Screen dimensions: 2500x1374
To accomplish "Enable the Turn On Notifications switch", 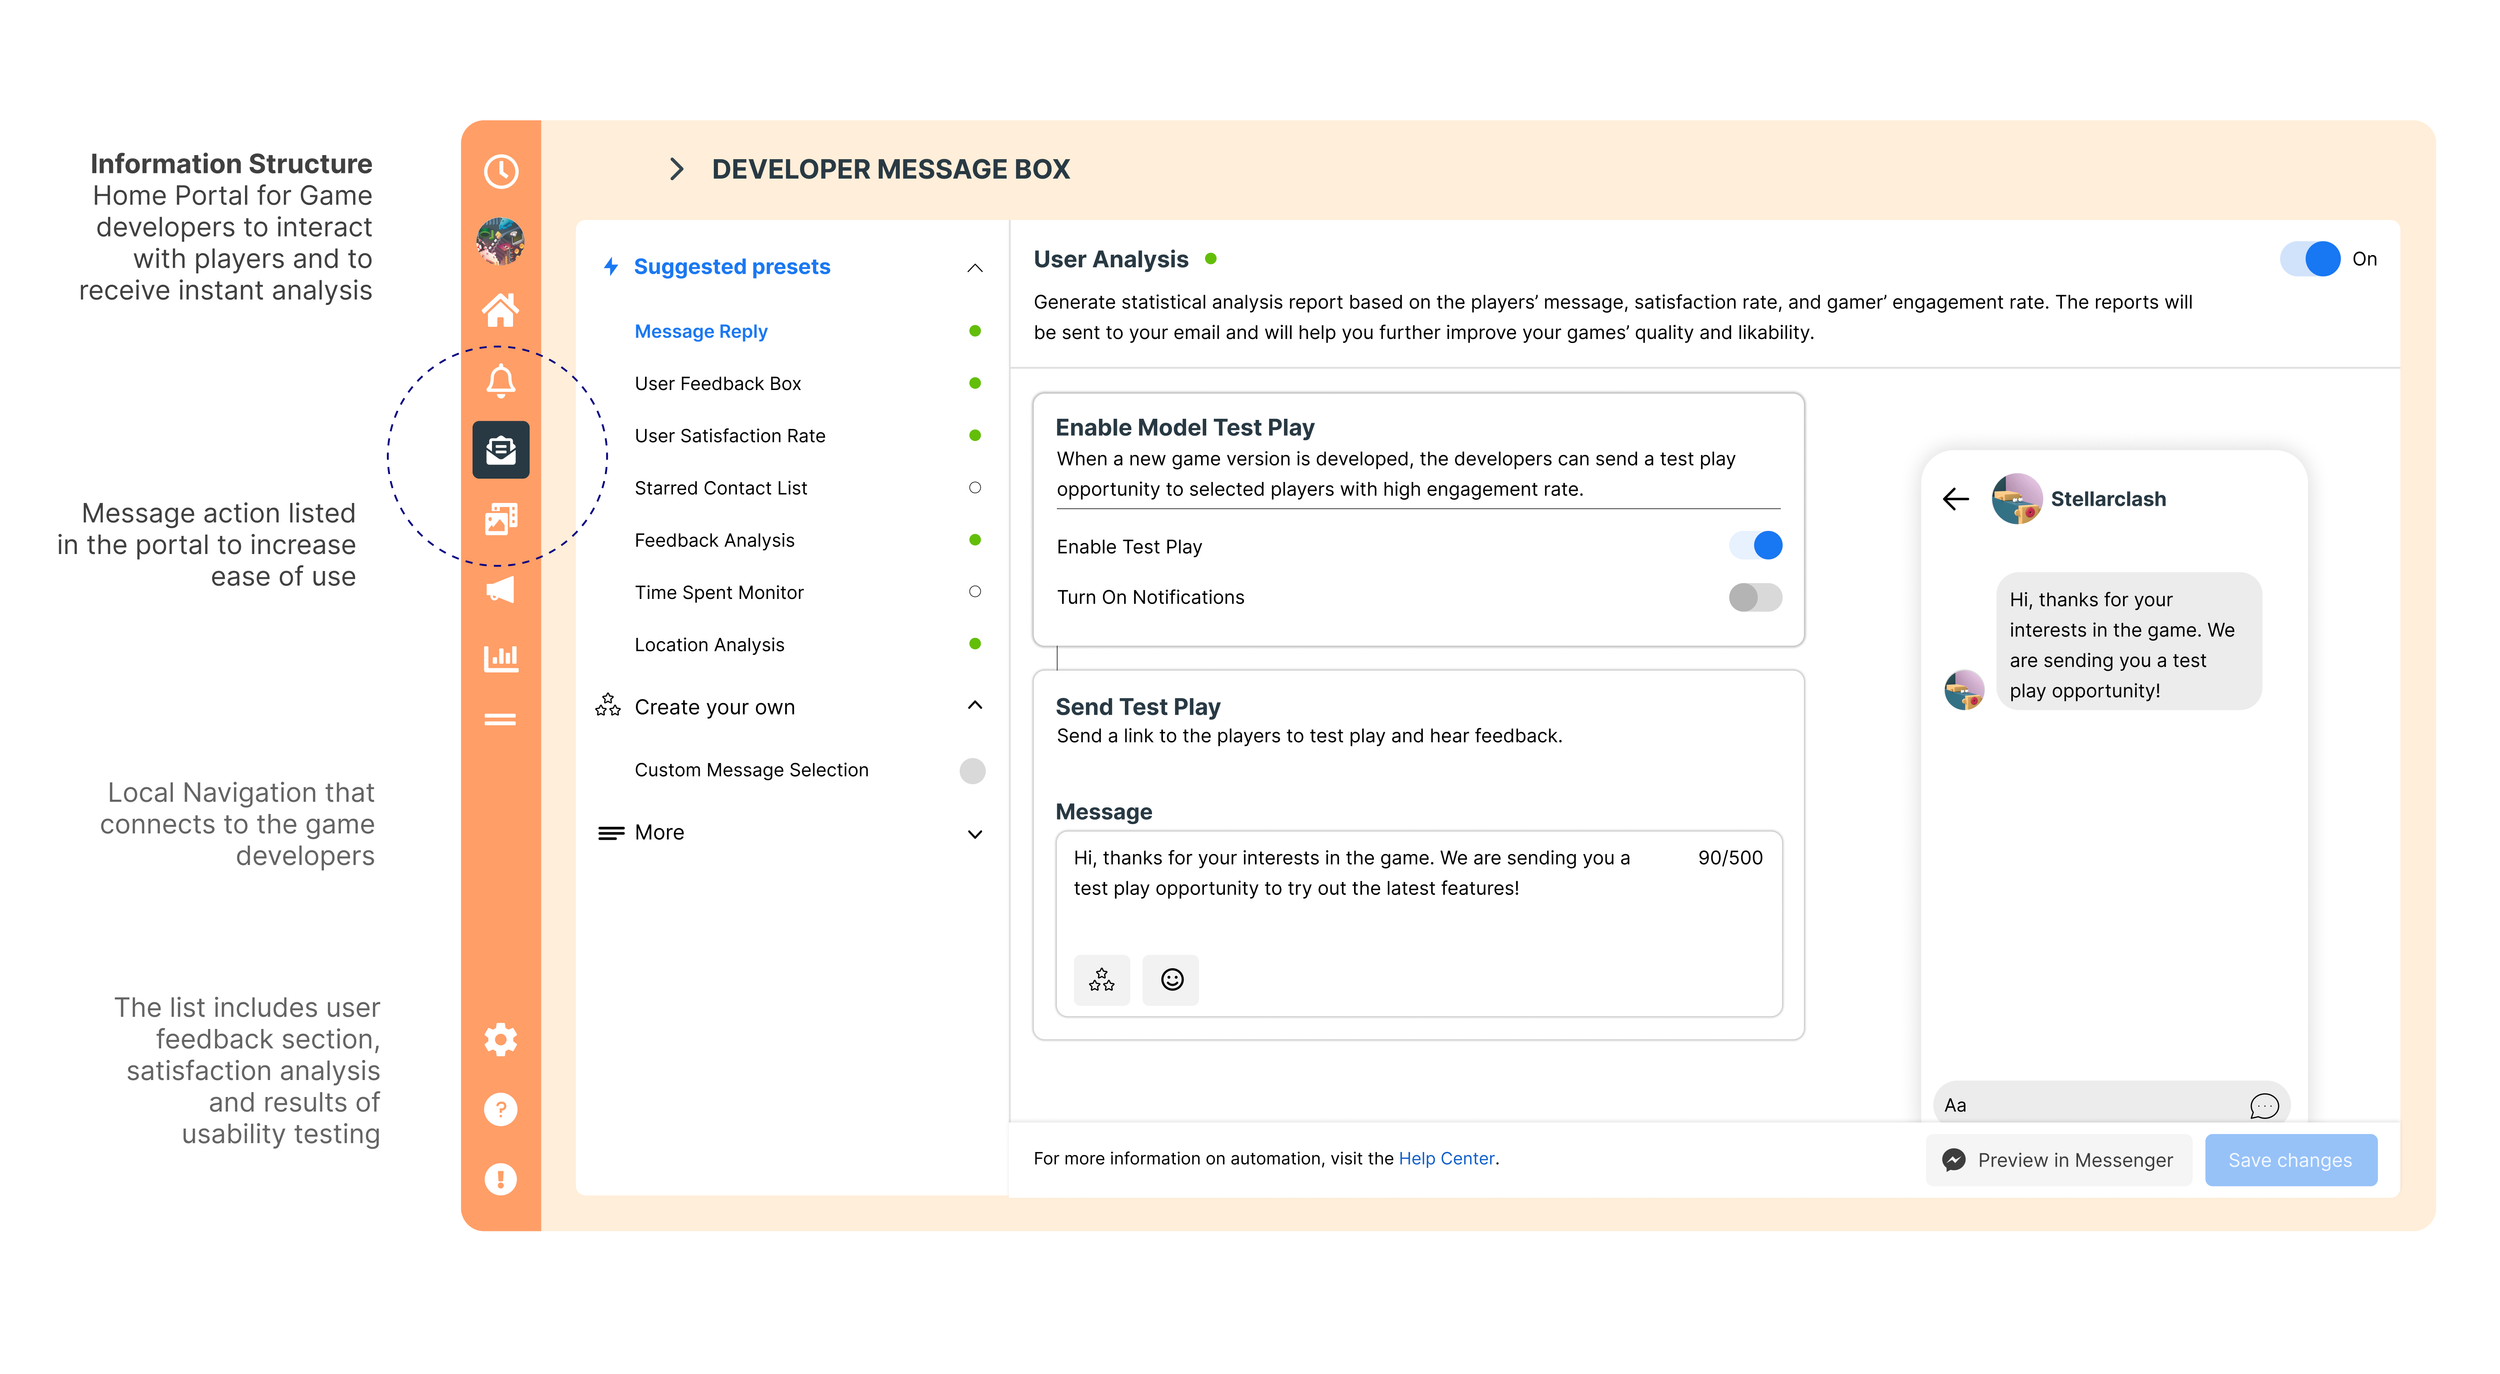I will click(x=1755, y=597).
